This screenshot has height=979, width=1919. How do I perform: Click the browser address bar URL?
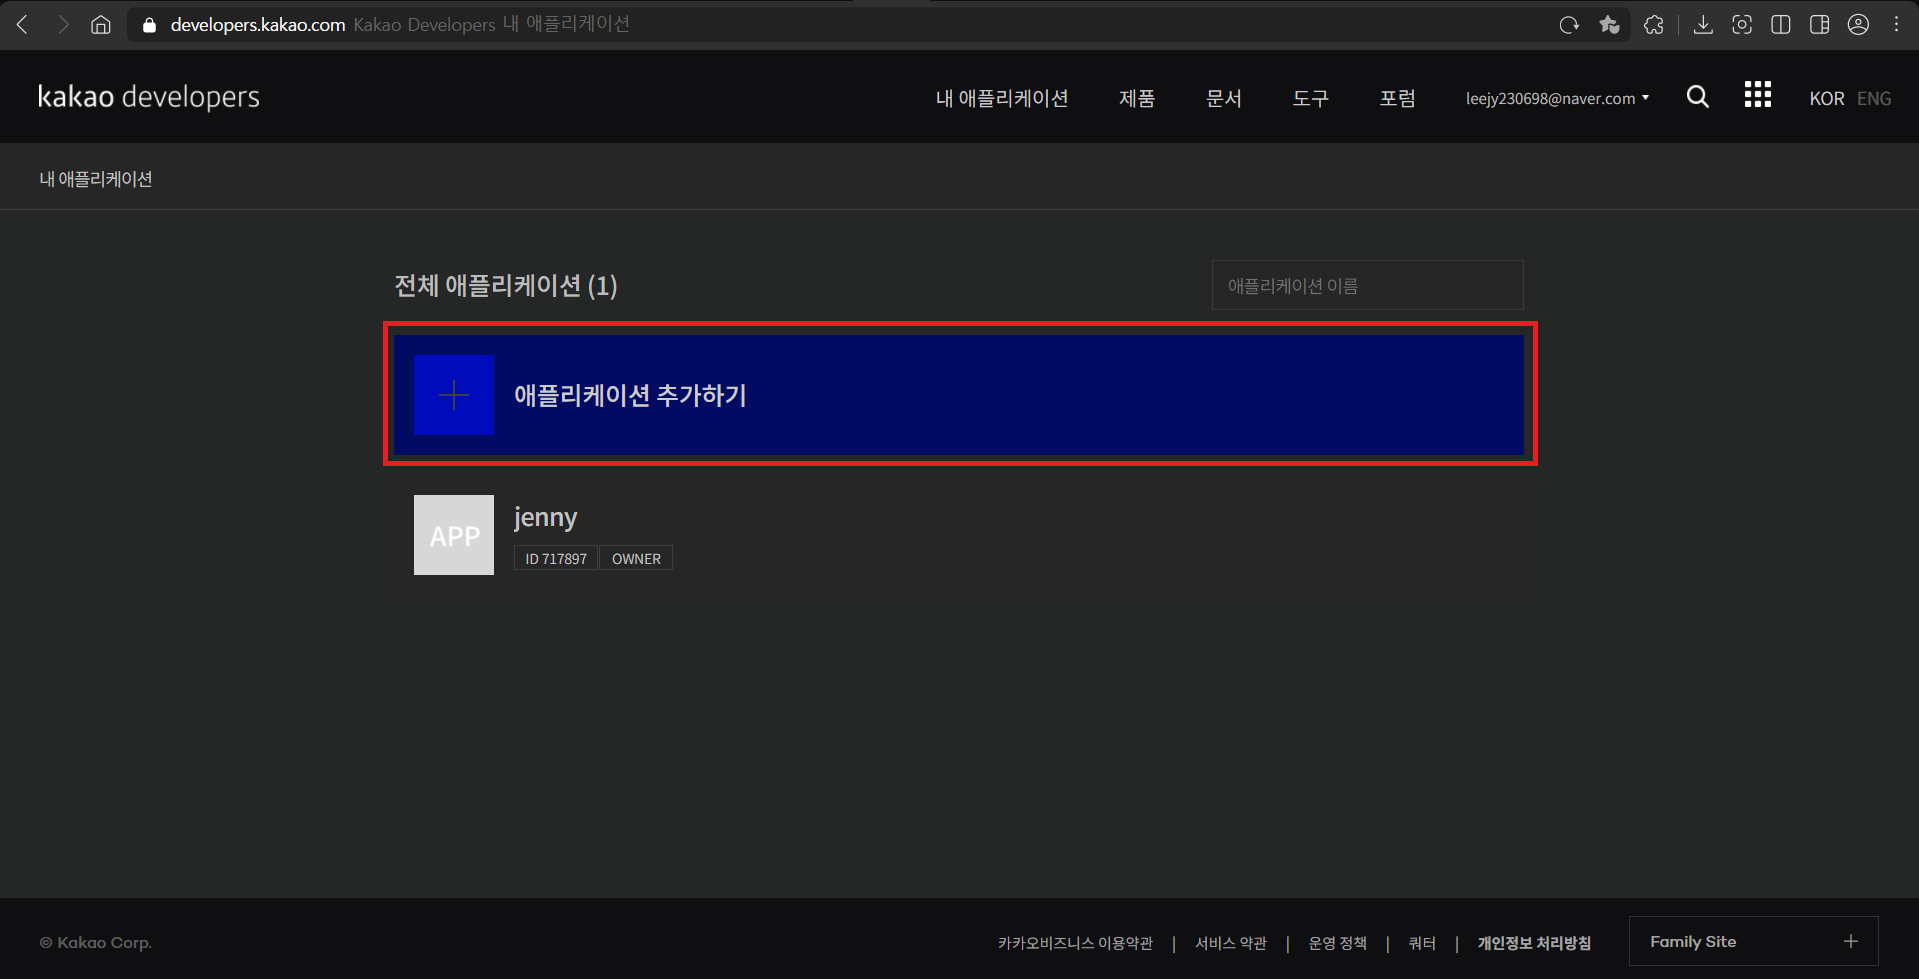point(258,25)
